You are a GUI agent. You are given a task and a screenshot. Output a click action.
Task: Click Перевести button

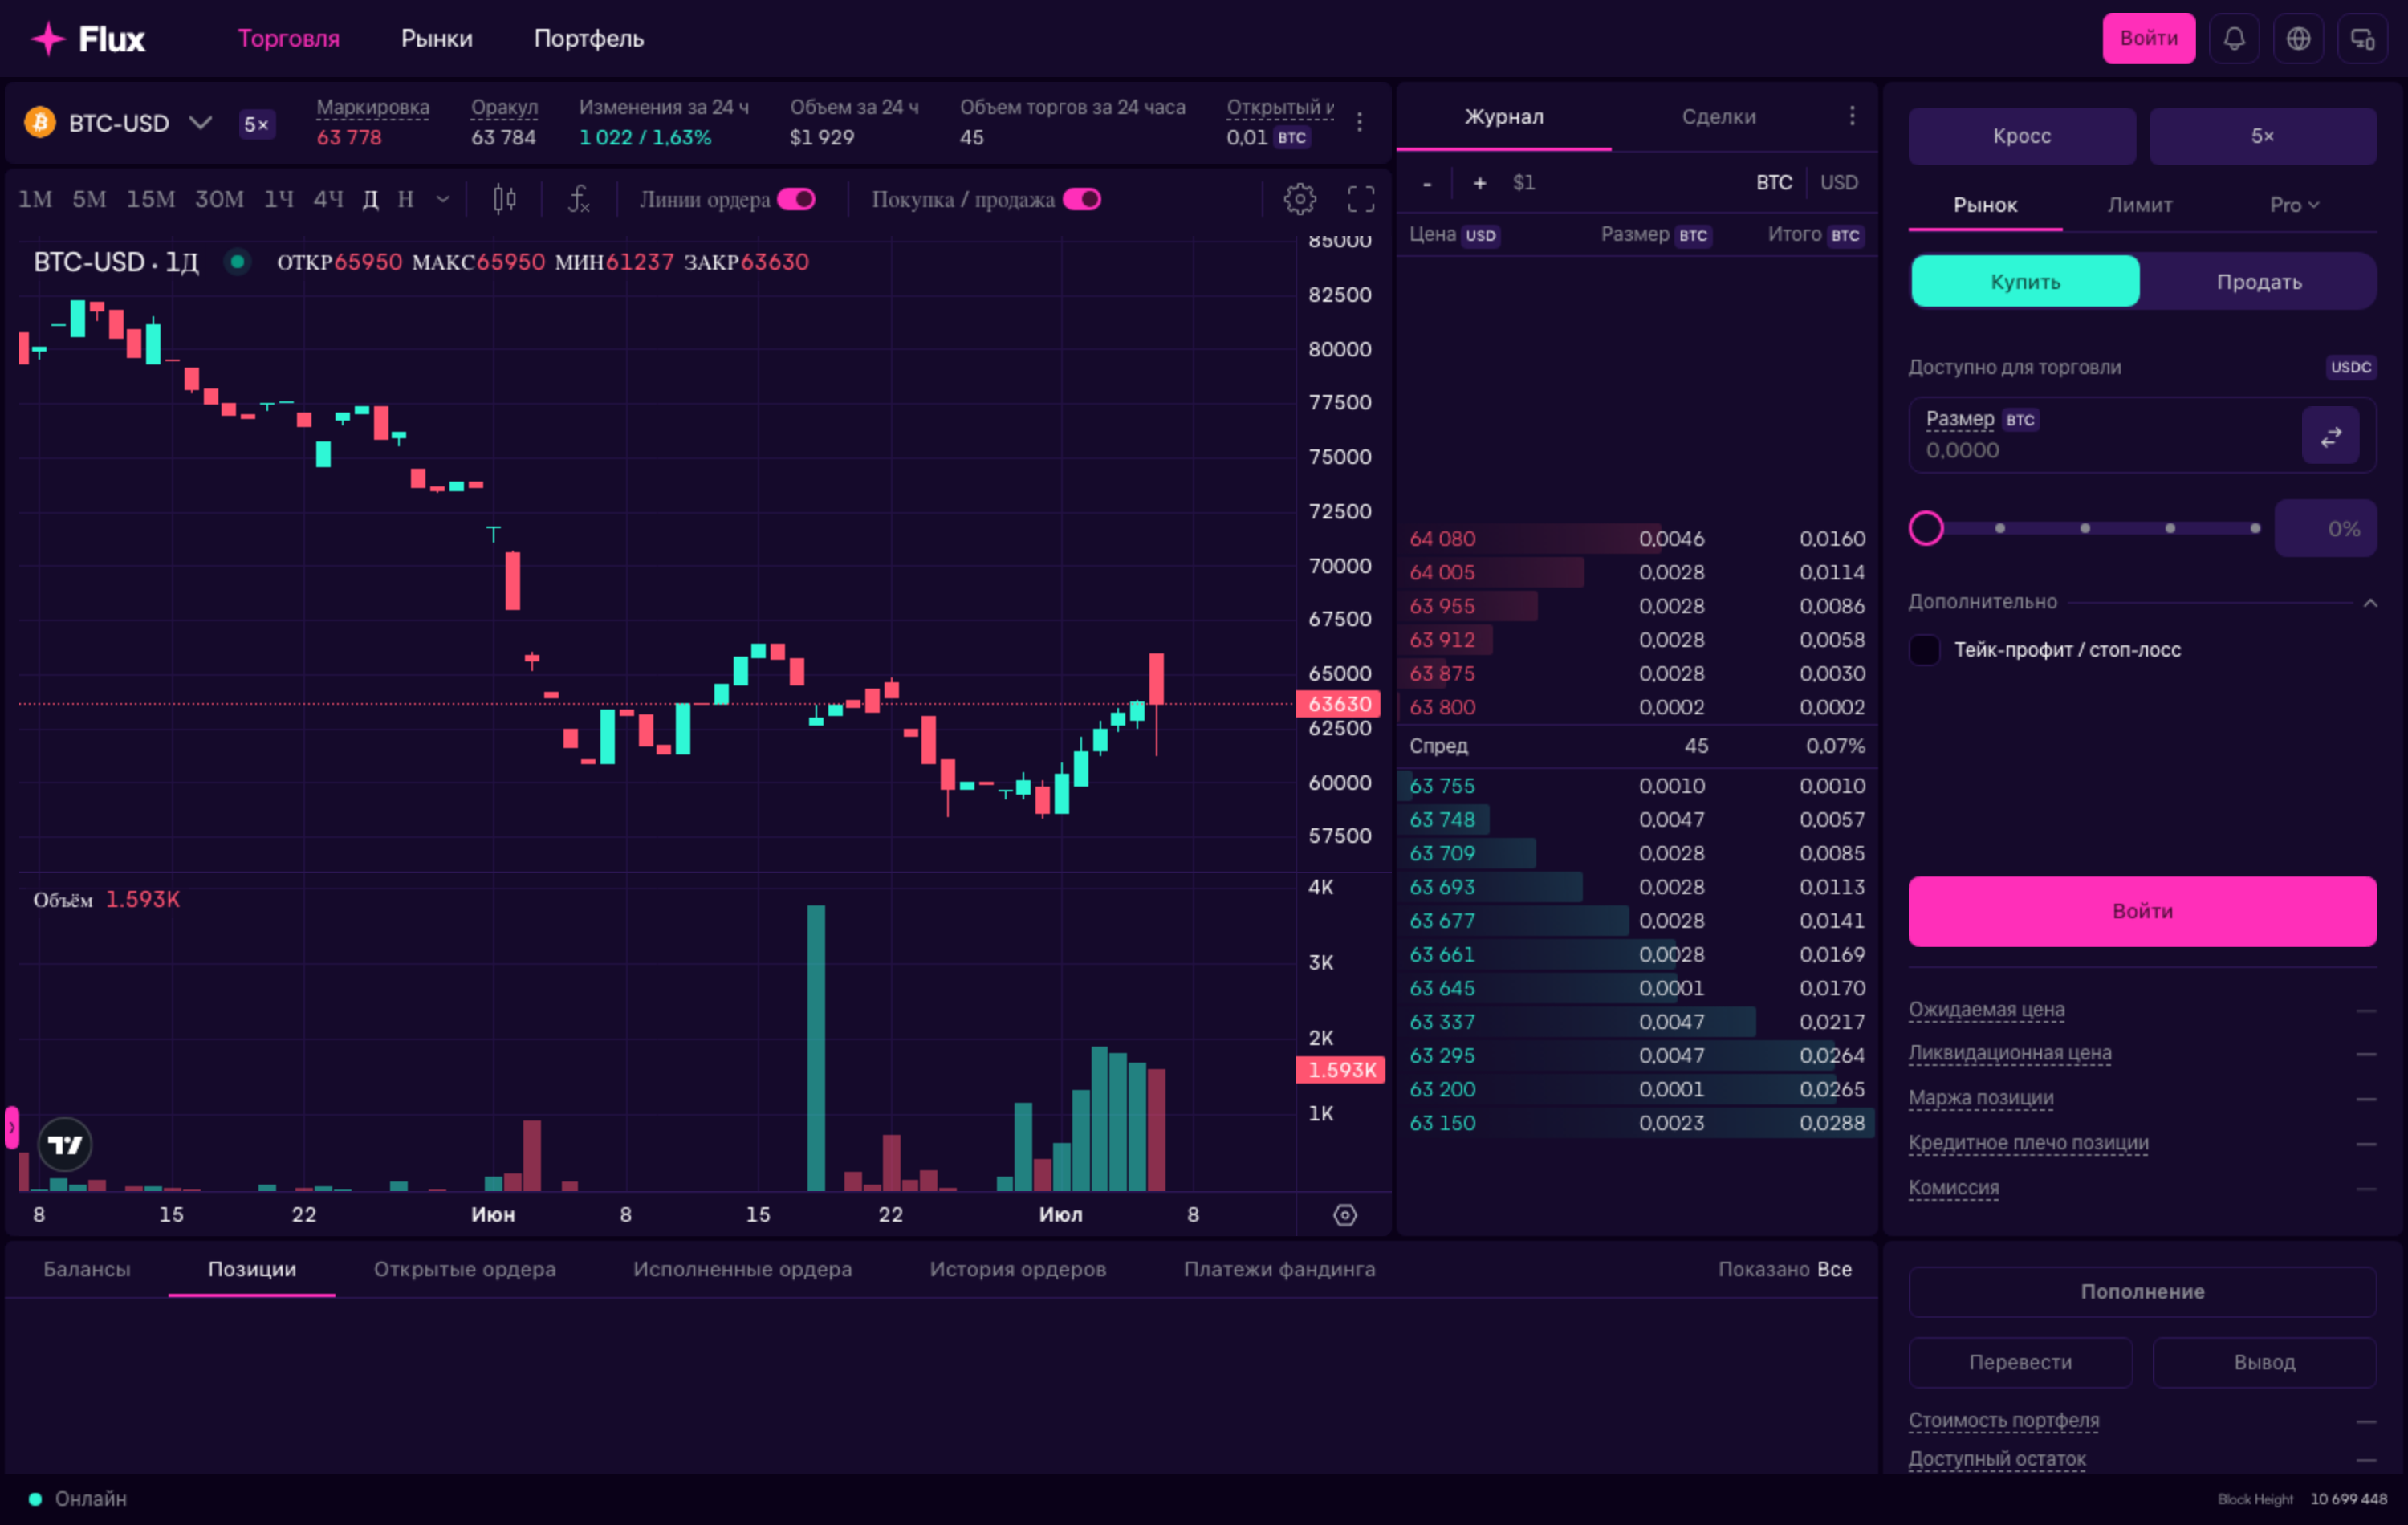pyautogui.click(x=2020, y=1362)
